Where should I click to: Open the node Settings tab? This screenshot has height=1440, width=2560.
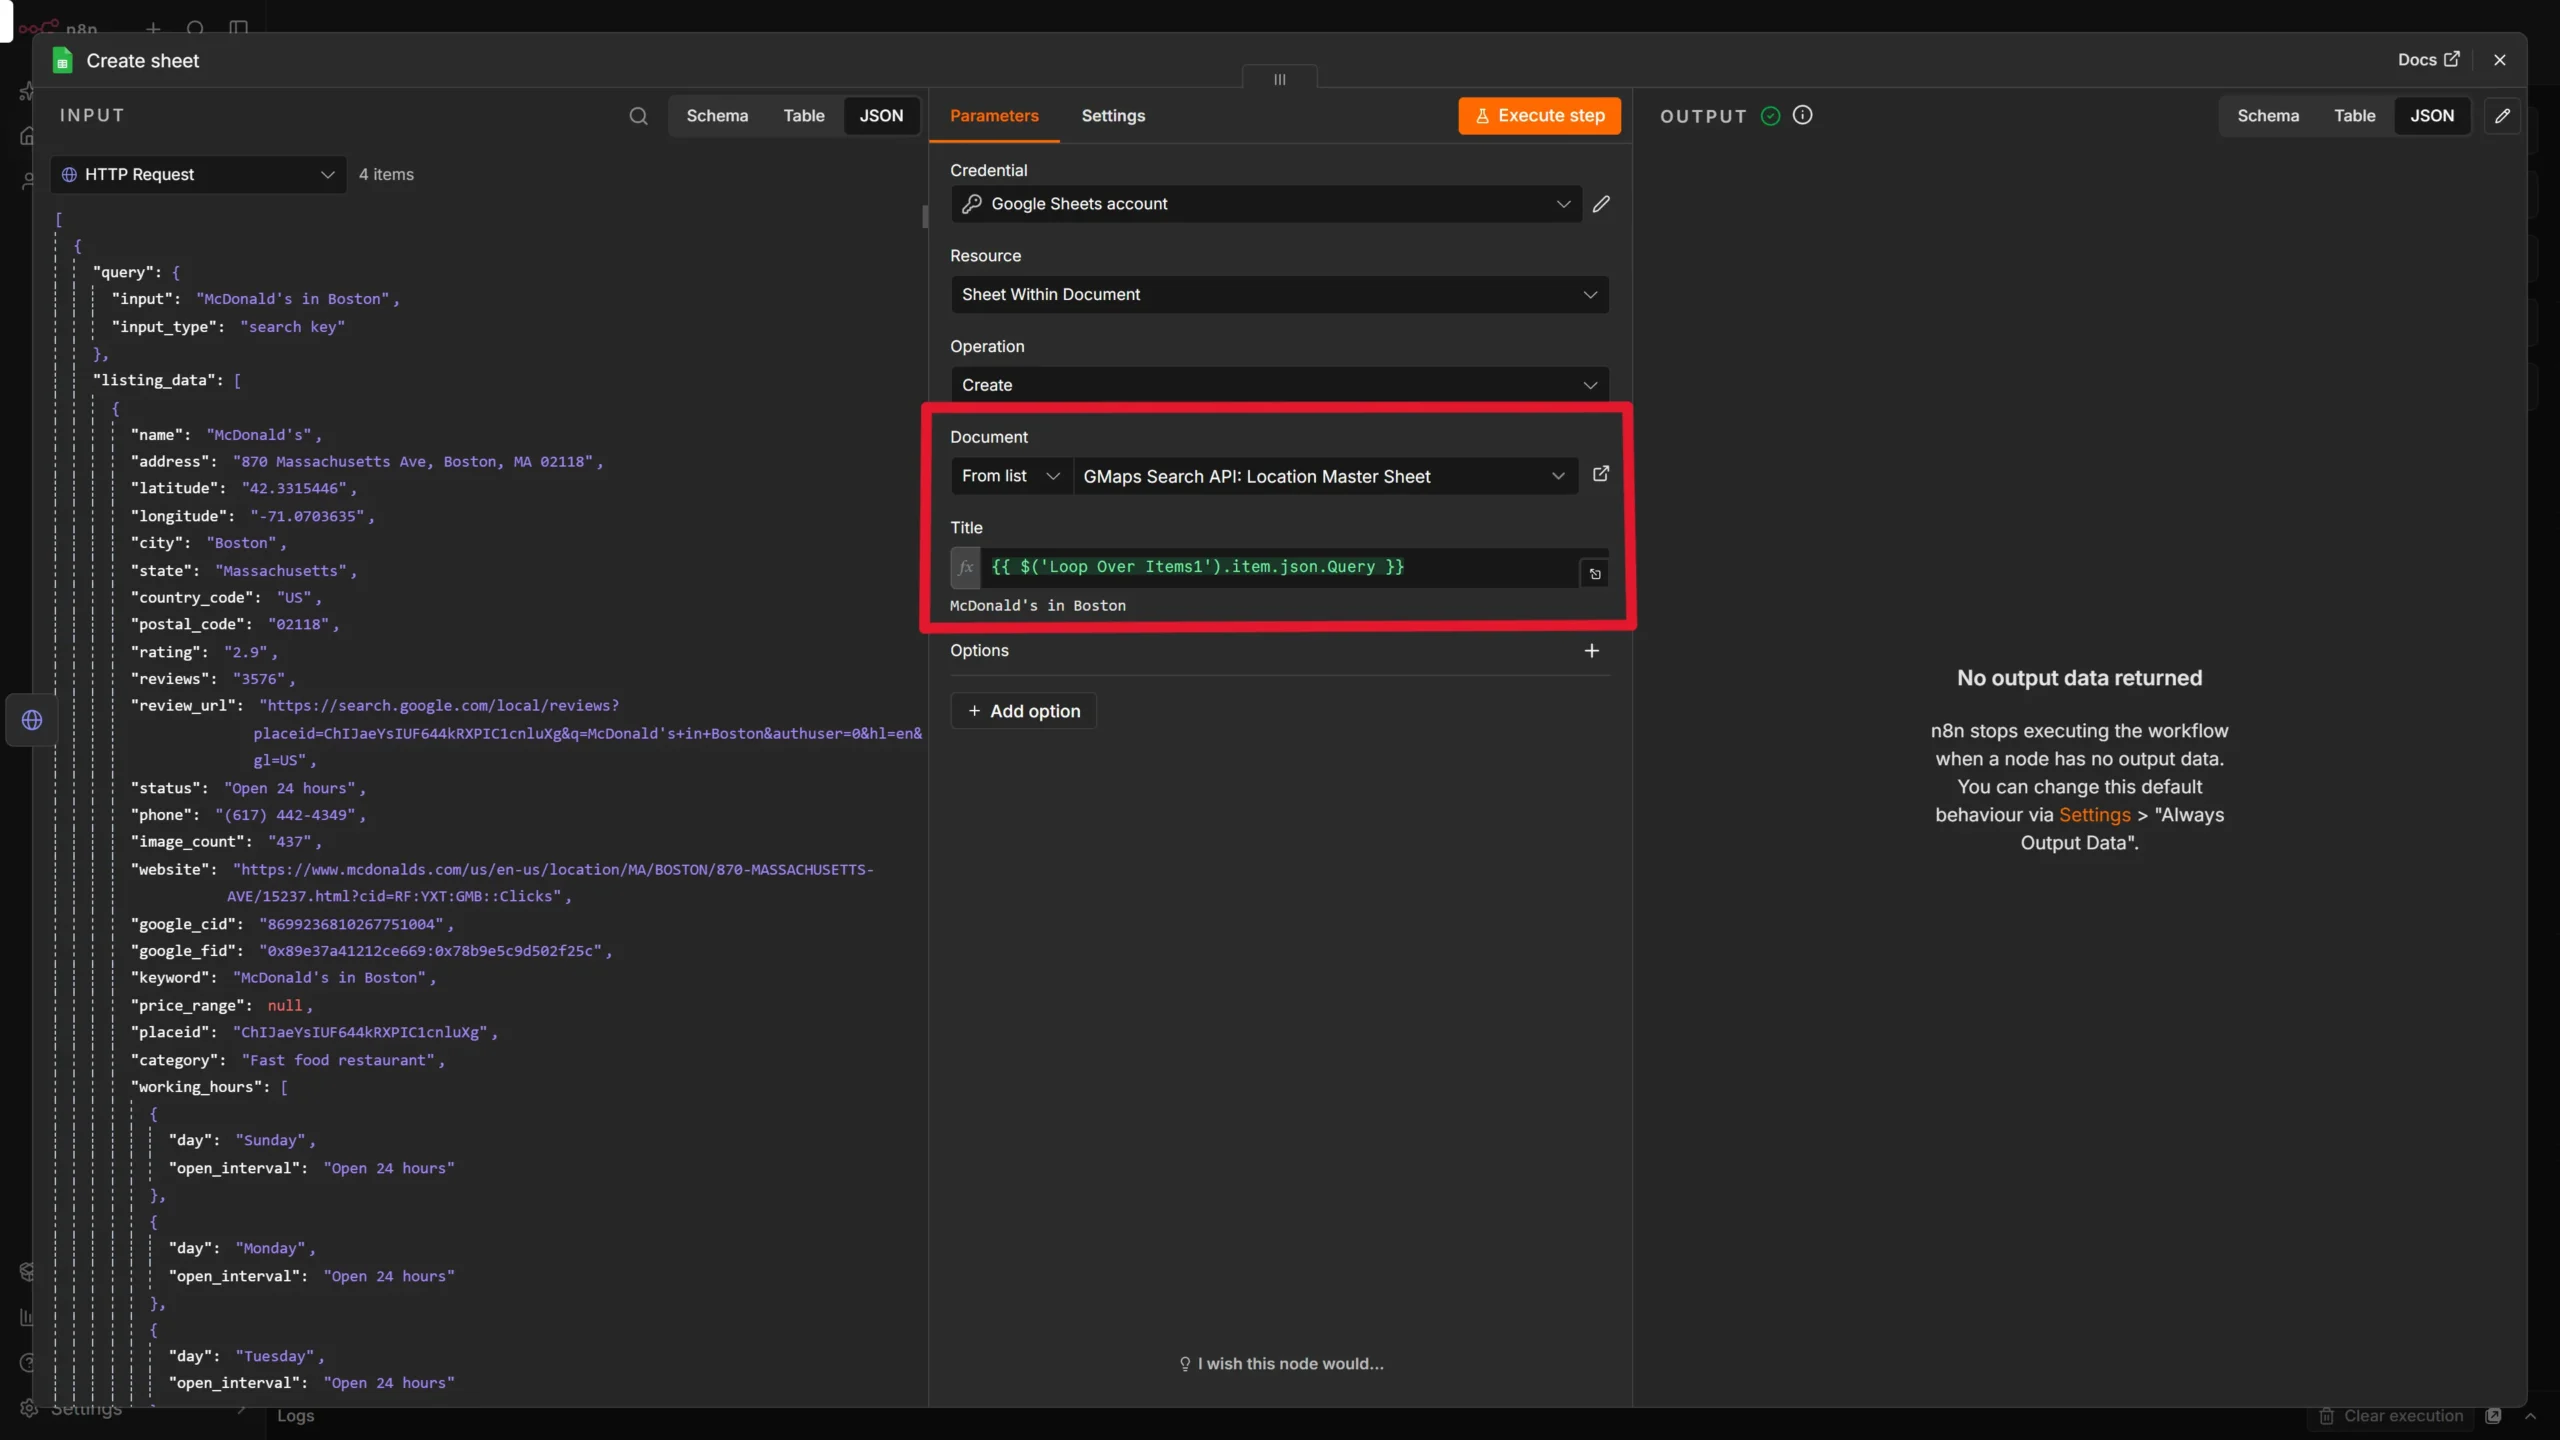[x=1113, y=116]
